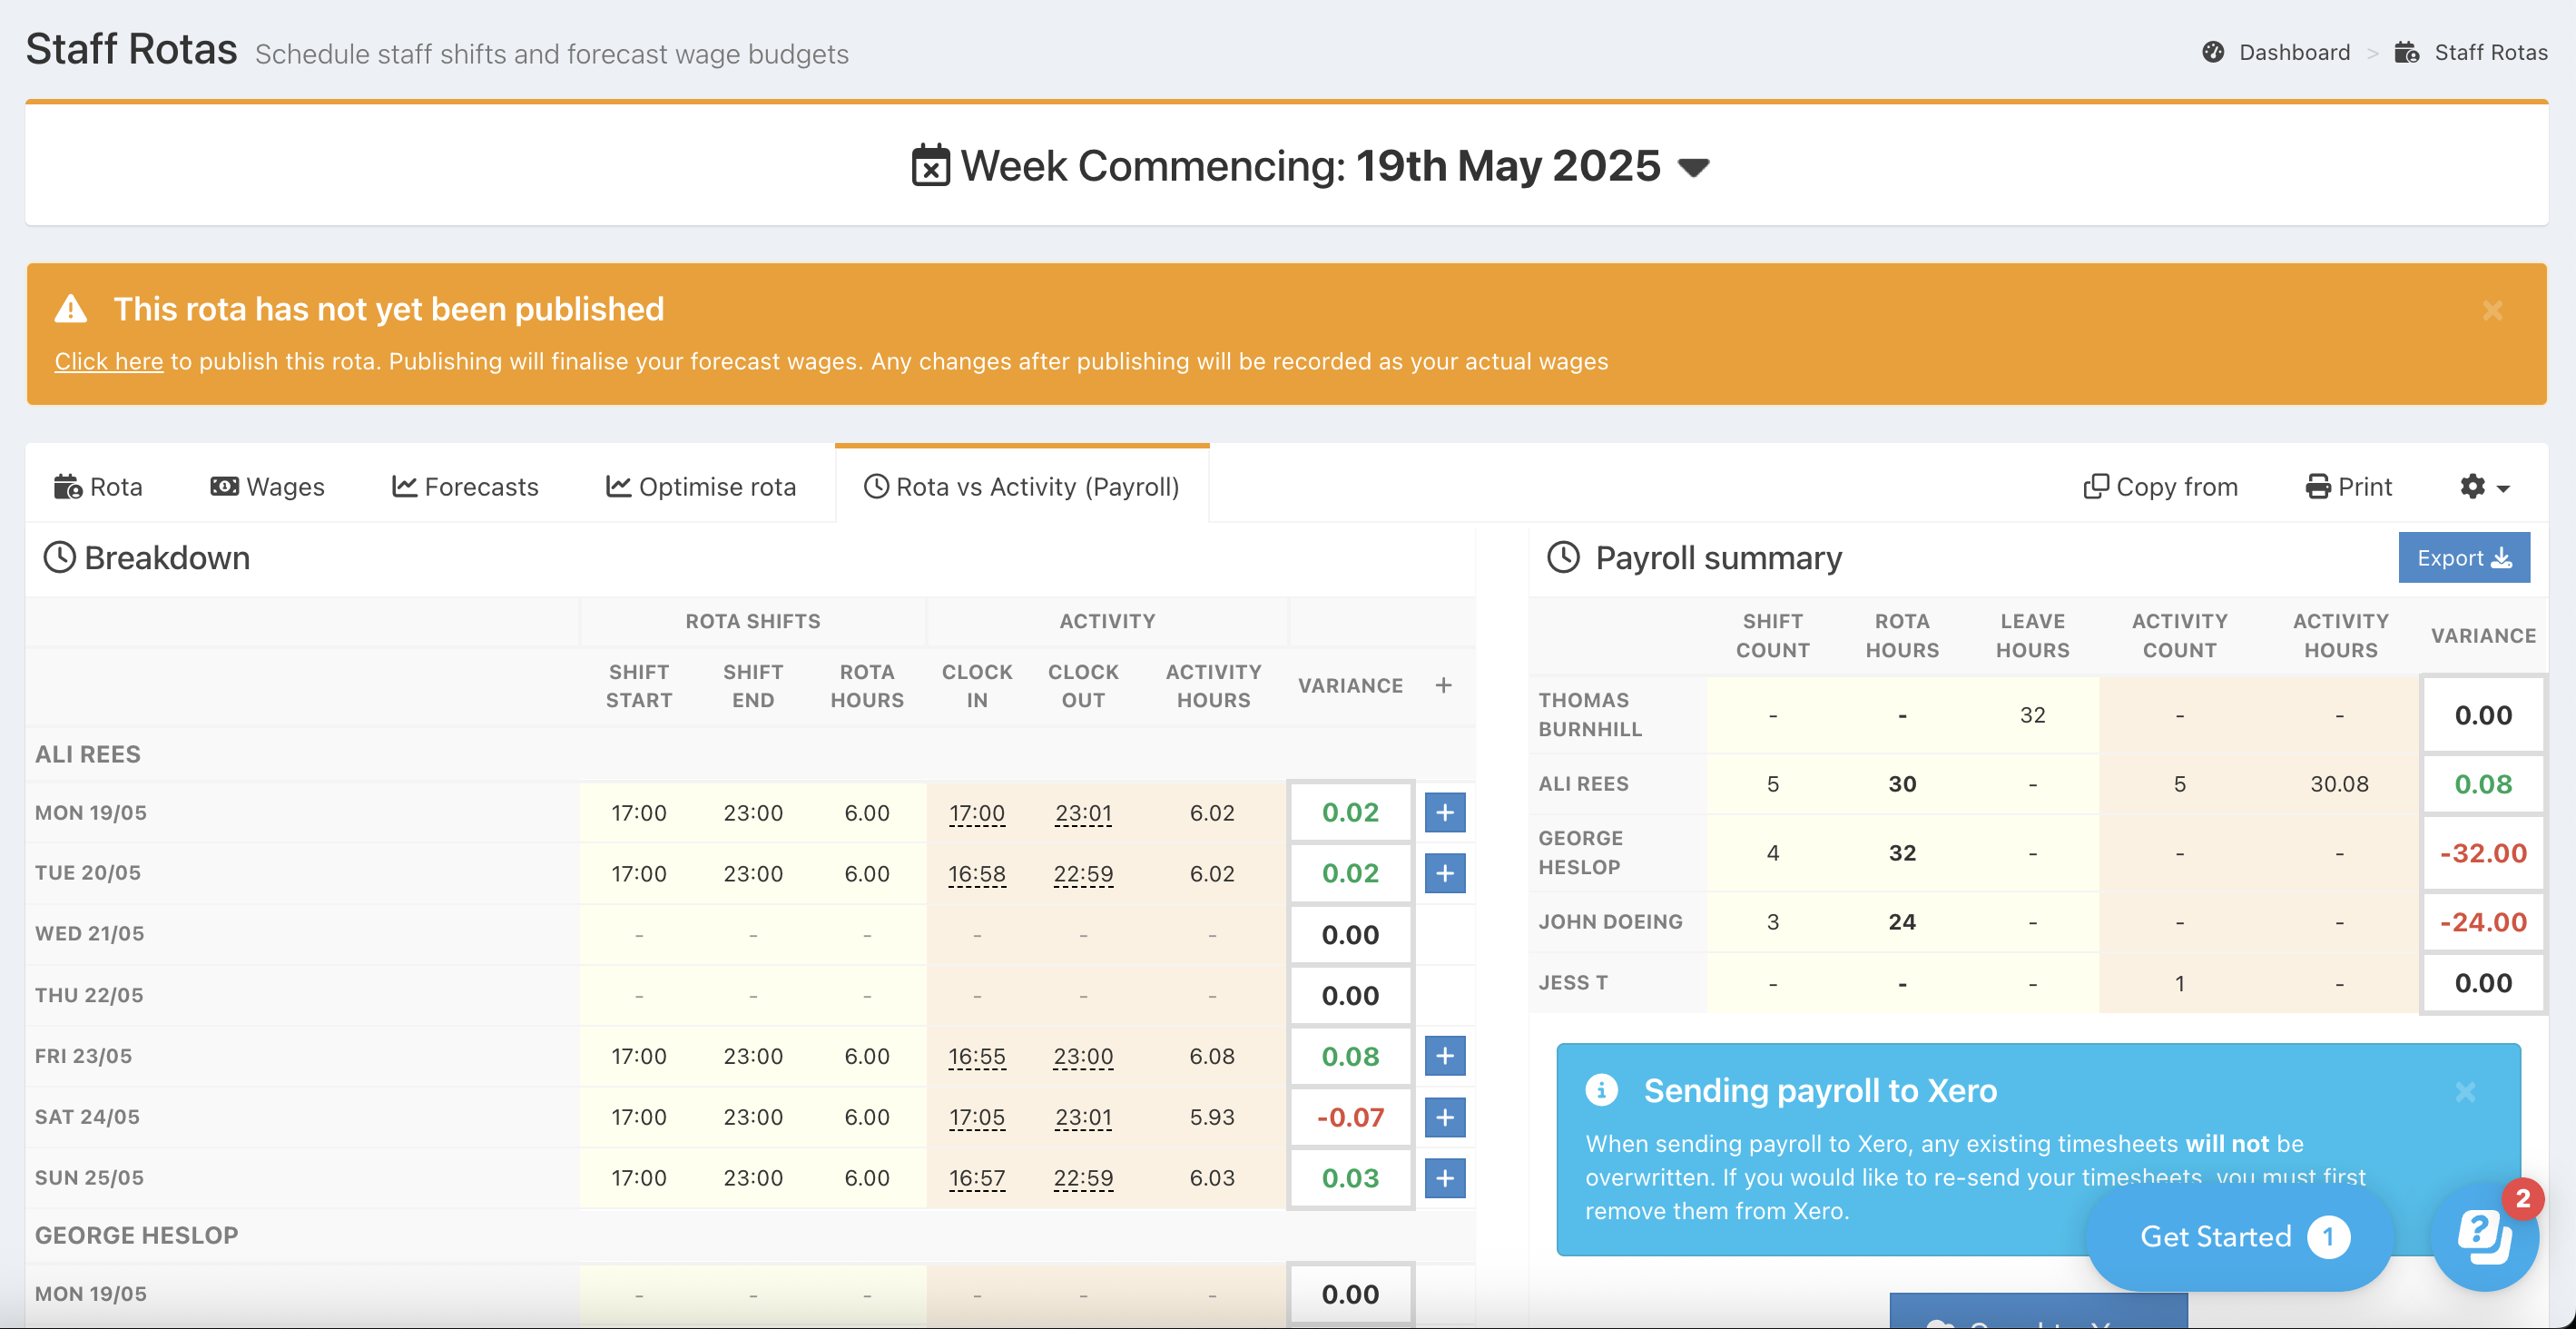The height and width of the screenshot is (1329, 2576).
Task: Edit Sun 25/05 clock out time 22:59
Action: coord(1083,1178)
